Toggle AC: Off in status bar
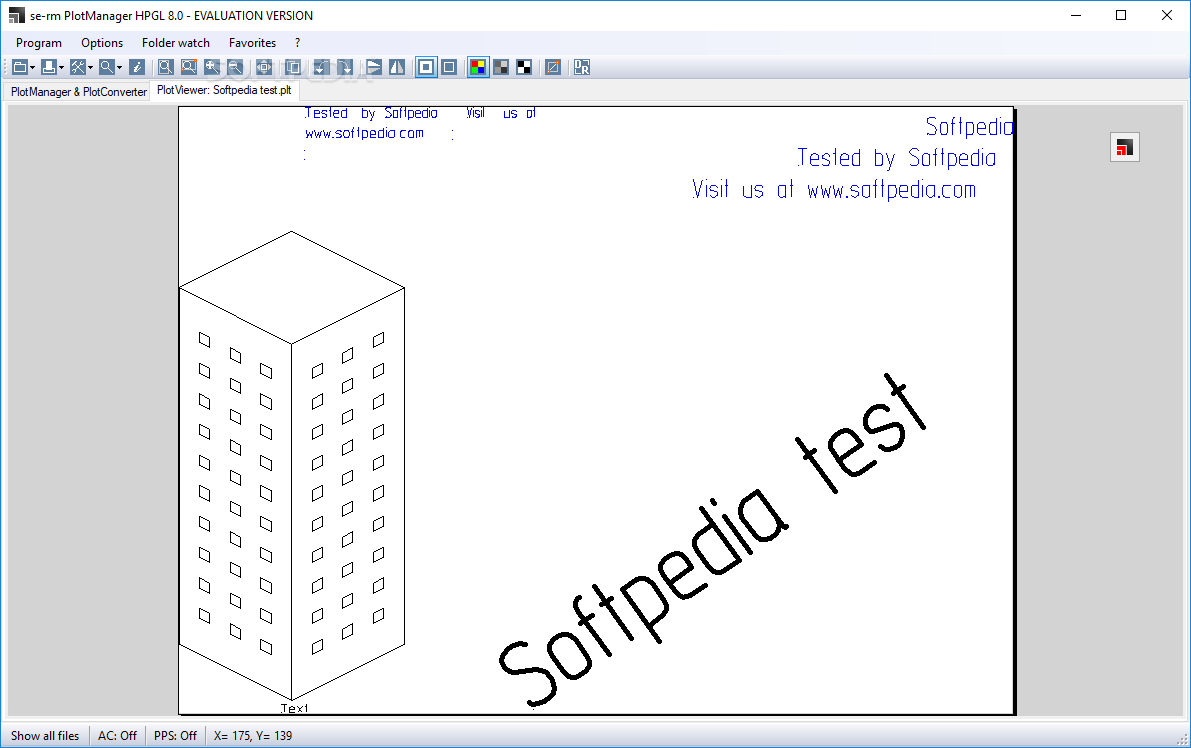 pyautogui.click(x=117, y=736)
